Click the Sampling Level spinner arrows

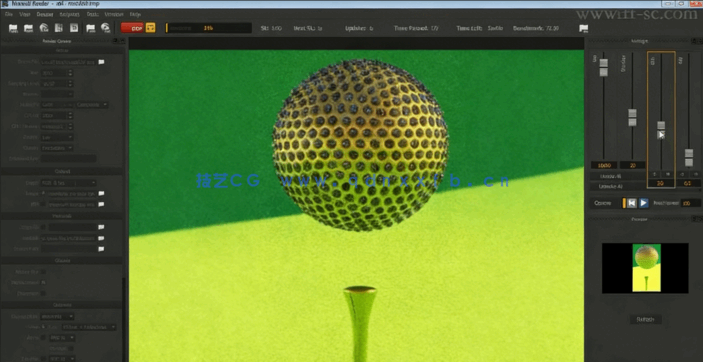tap(70, 83)
